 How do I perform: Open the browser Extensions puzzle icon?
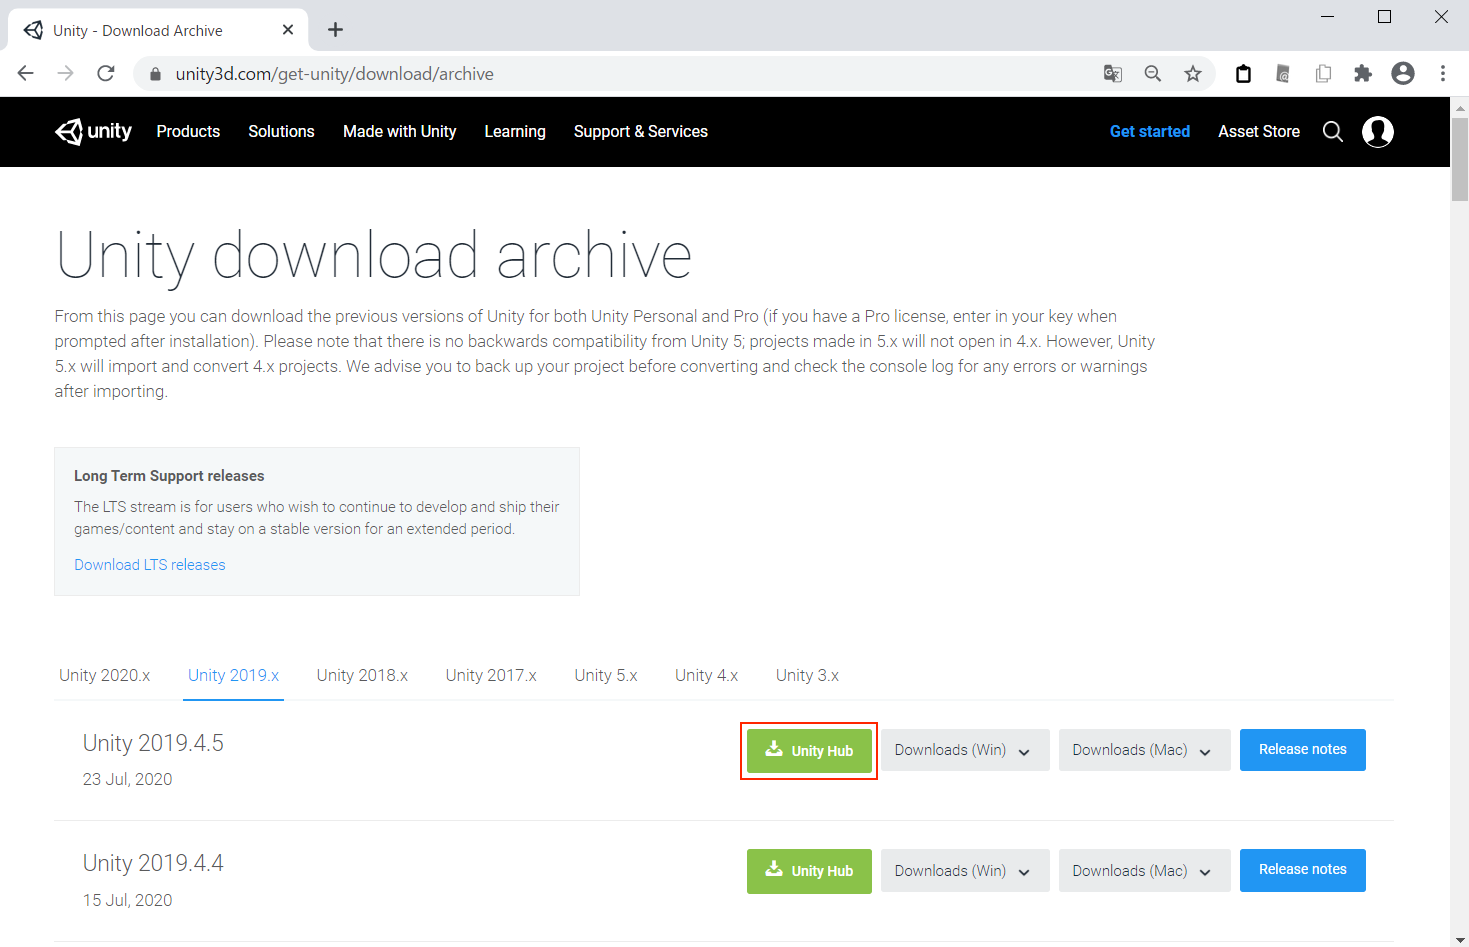(1362, 74)
